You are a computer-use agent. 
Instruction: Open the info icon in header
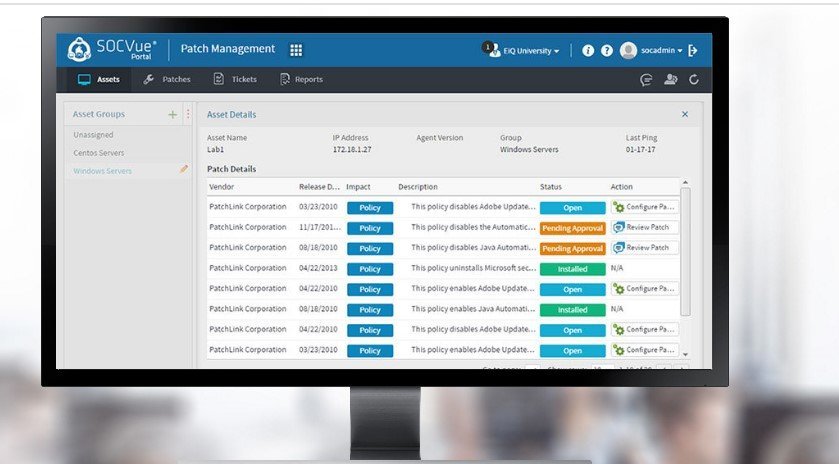(588, 50)
